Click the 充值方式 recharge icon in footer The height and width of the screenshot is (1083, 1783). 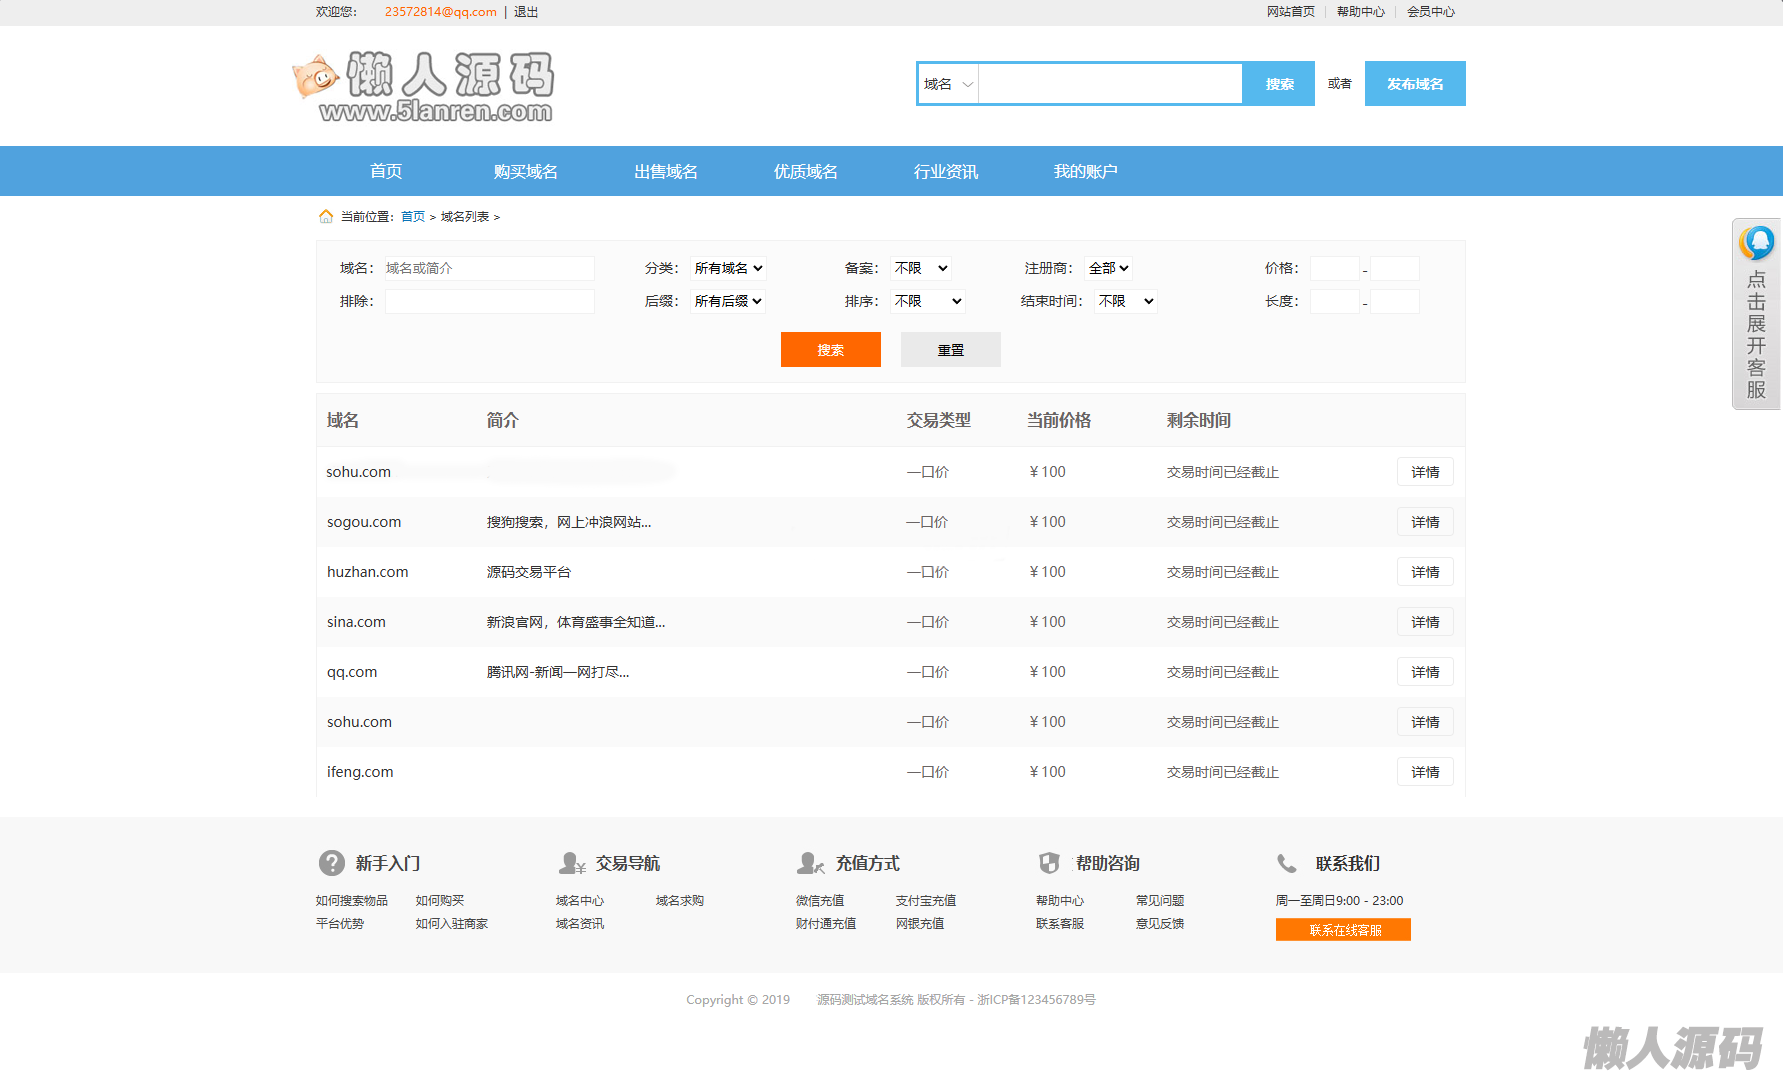pyautogui.click(x=810, y=863)
